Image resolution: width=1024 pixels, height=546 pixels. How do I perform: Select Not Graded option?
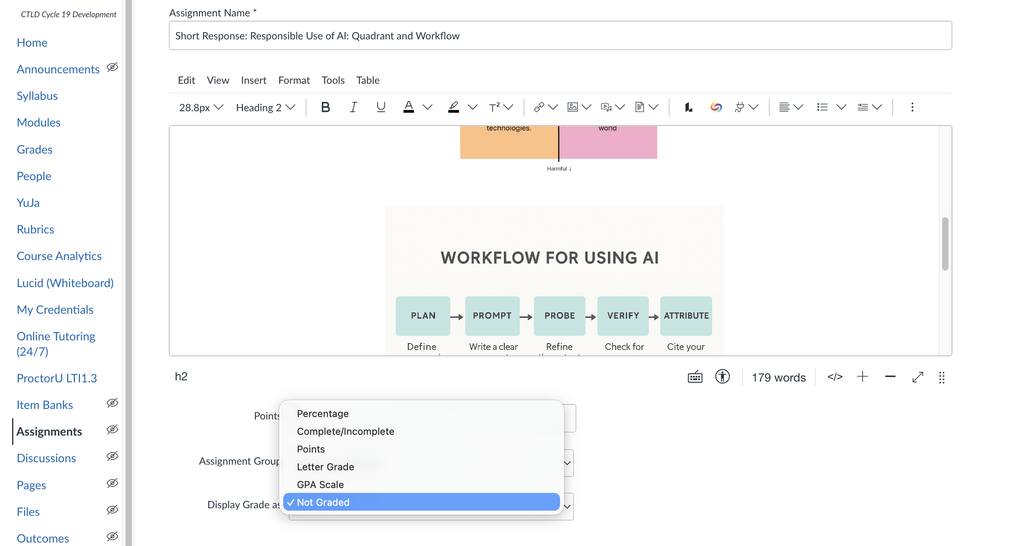click(x=422, y=502)
